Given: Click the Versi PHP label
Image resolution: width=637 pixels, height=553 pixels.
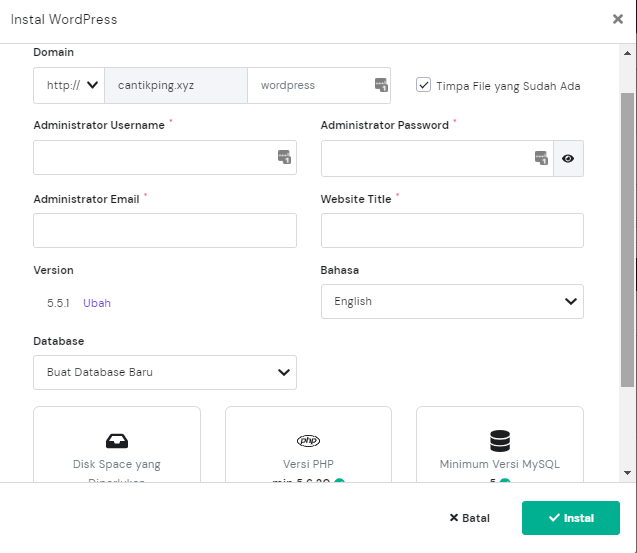Looking at the screenshot, I should tap(308, 464).
